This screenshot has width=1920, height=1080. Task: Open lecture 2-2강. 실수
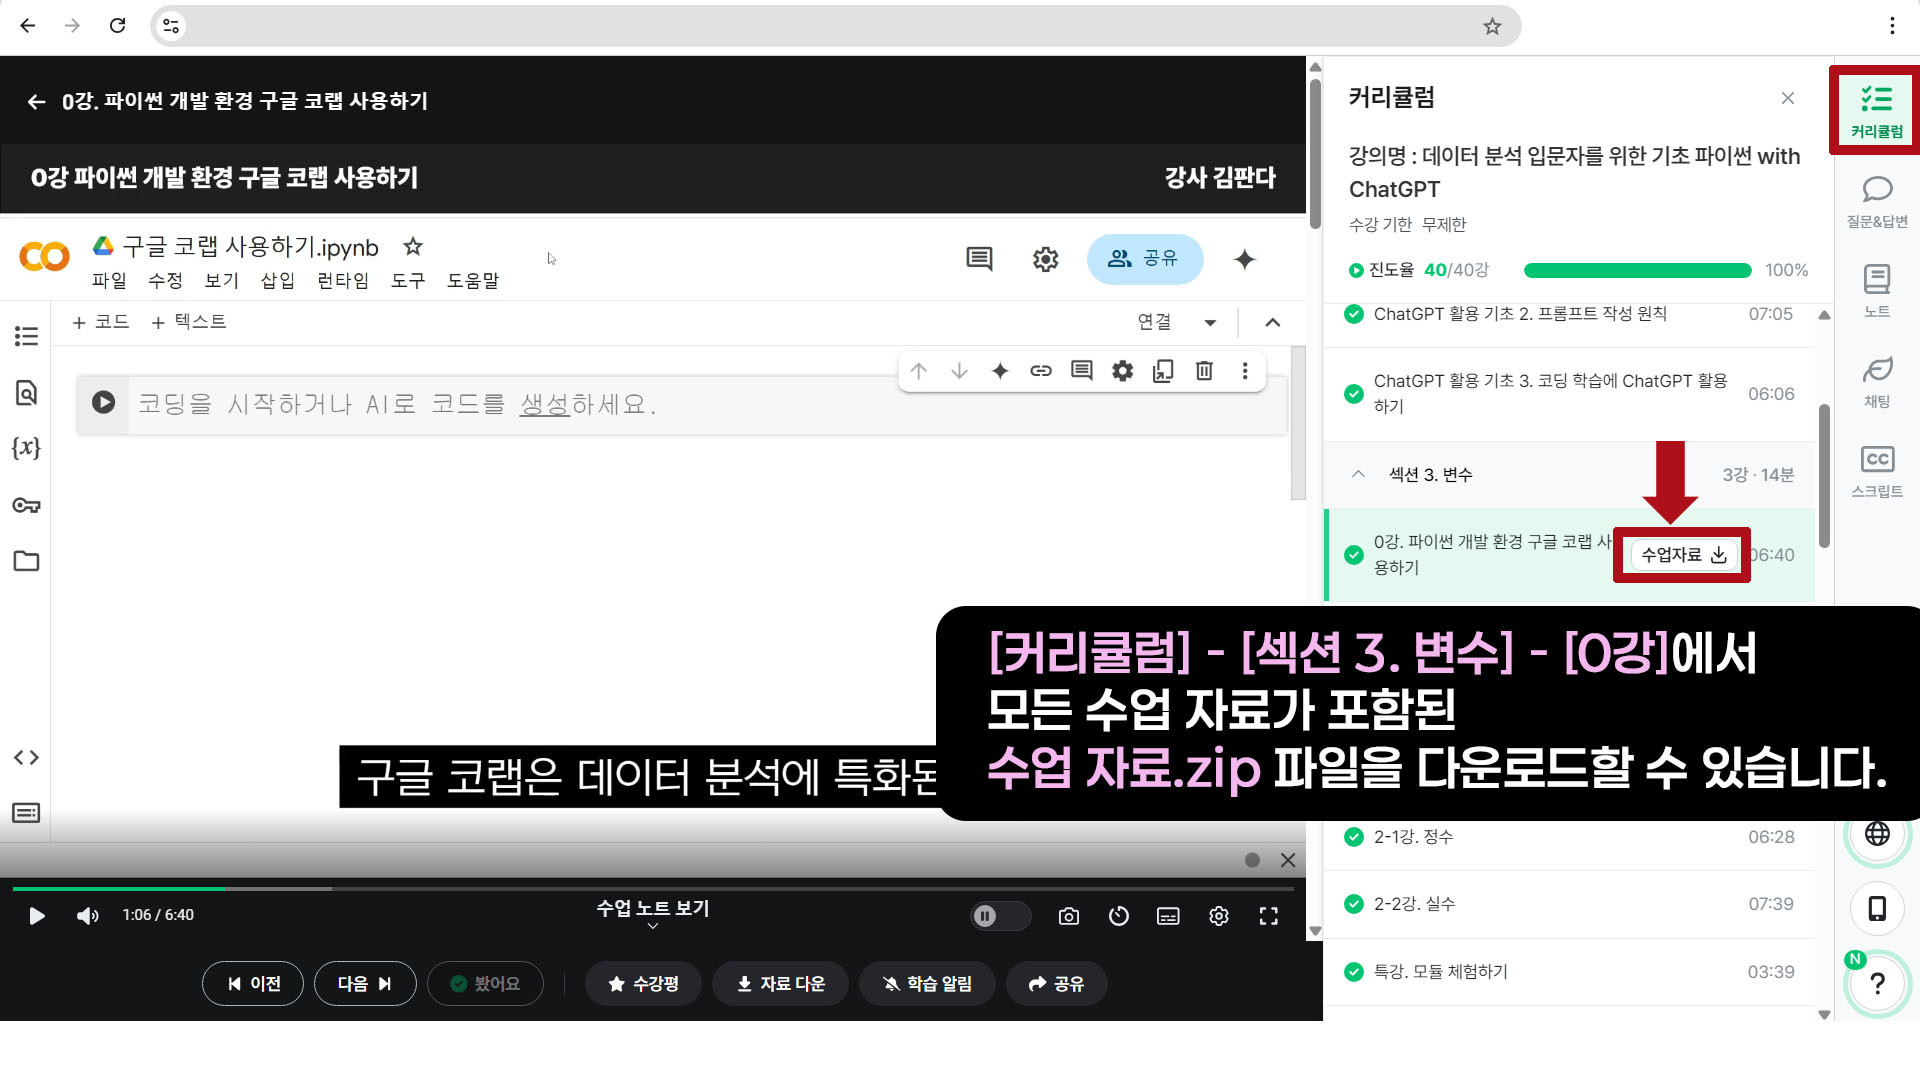tap(1570, 904)
